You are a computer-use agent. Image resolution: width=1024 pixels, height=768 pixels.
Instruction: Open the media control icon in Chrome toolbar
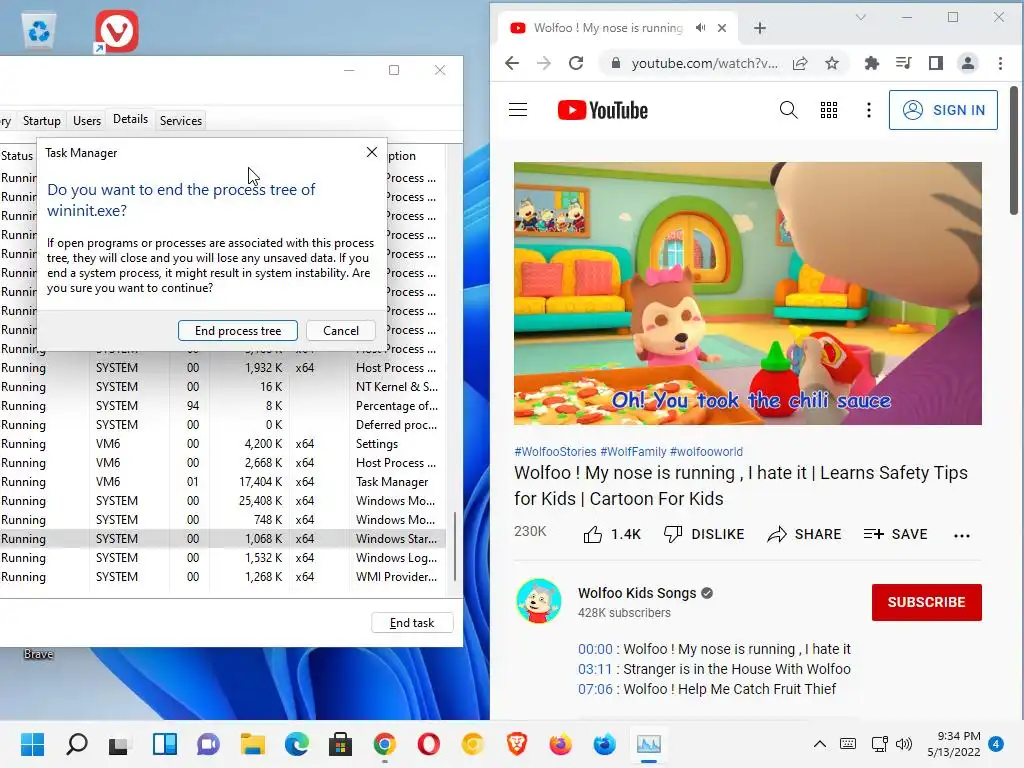click(904, 63)
